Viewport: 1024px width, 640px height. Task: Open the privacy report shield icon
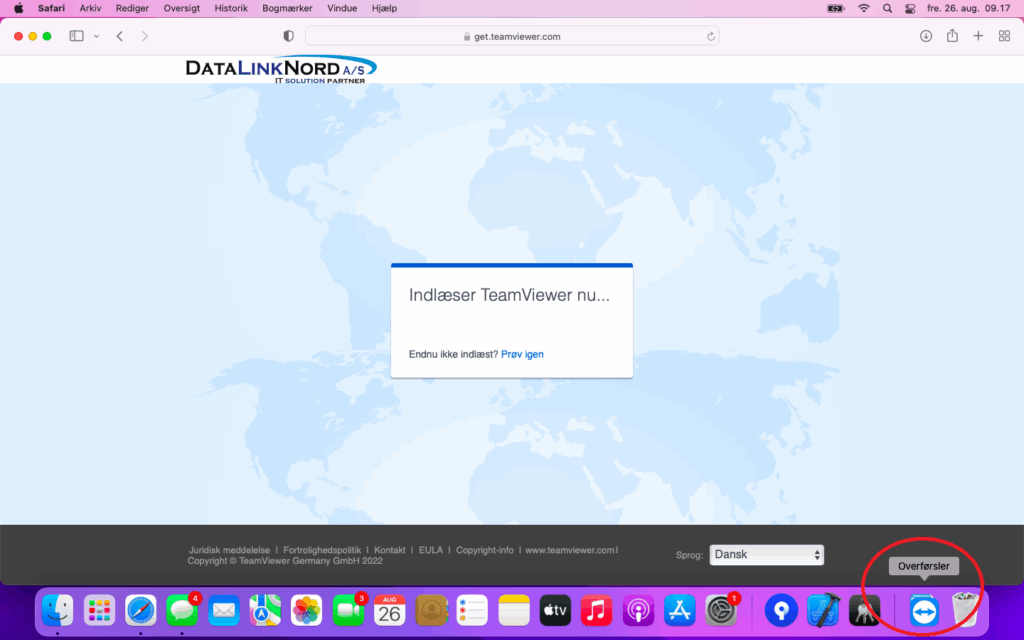coord(289,36)
